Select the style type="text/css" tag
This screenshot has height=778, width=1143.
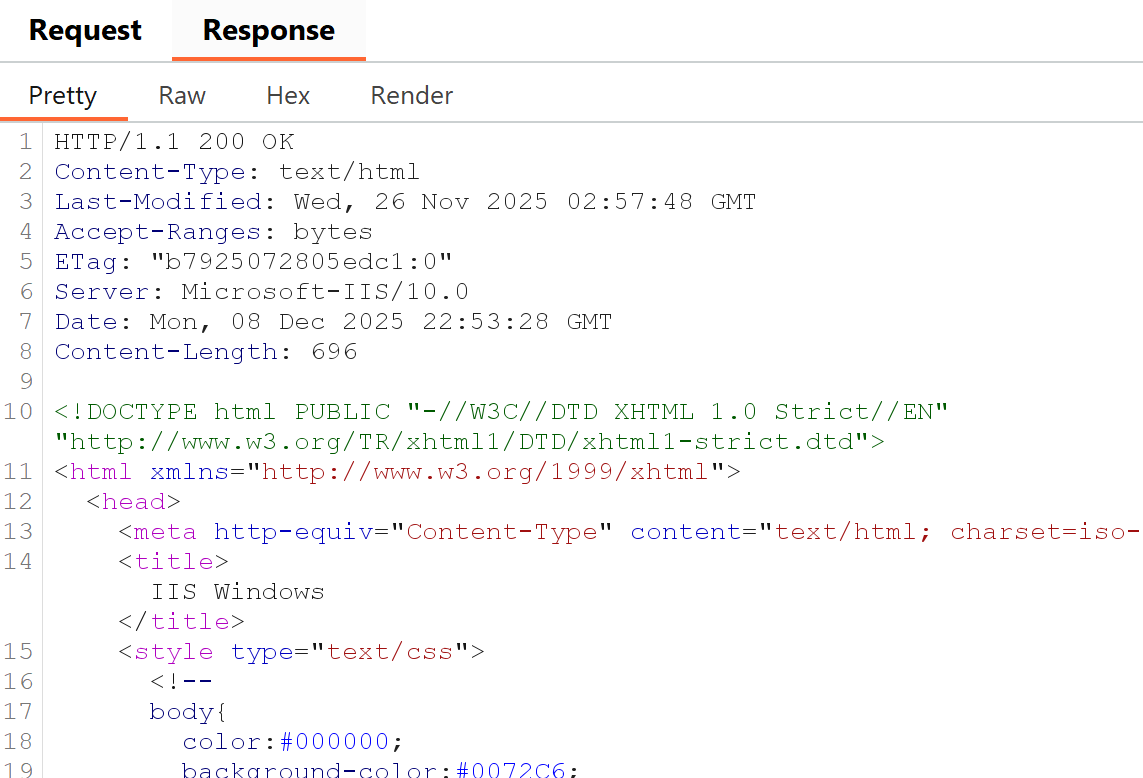[x=300, y=651]
